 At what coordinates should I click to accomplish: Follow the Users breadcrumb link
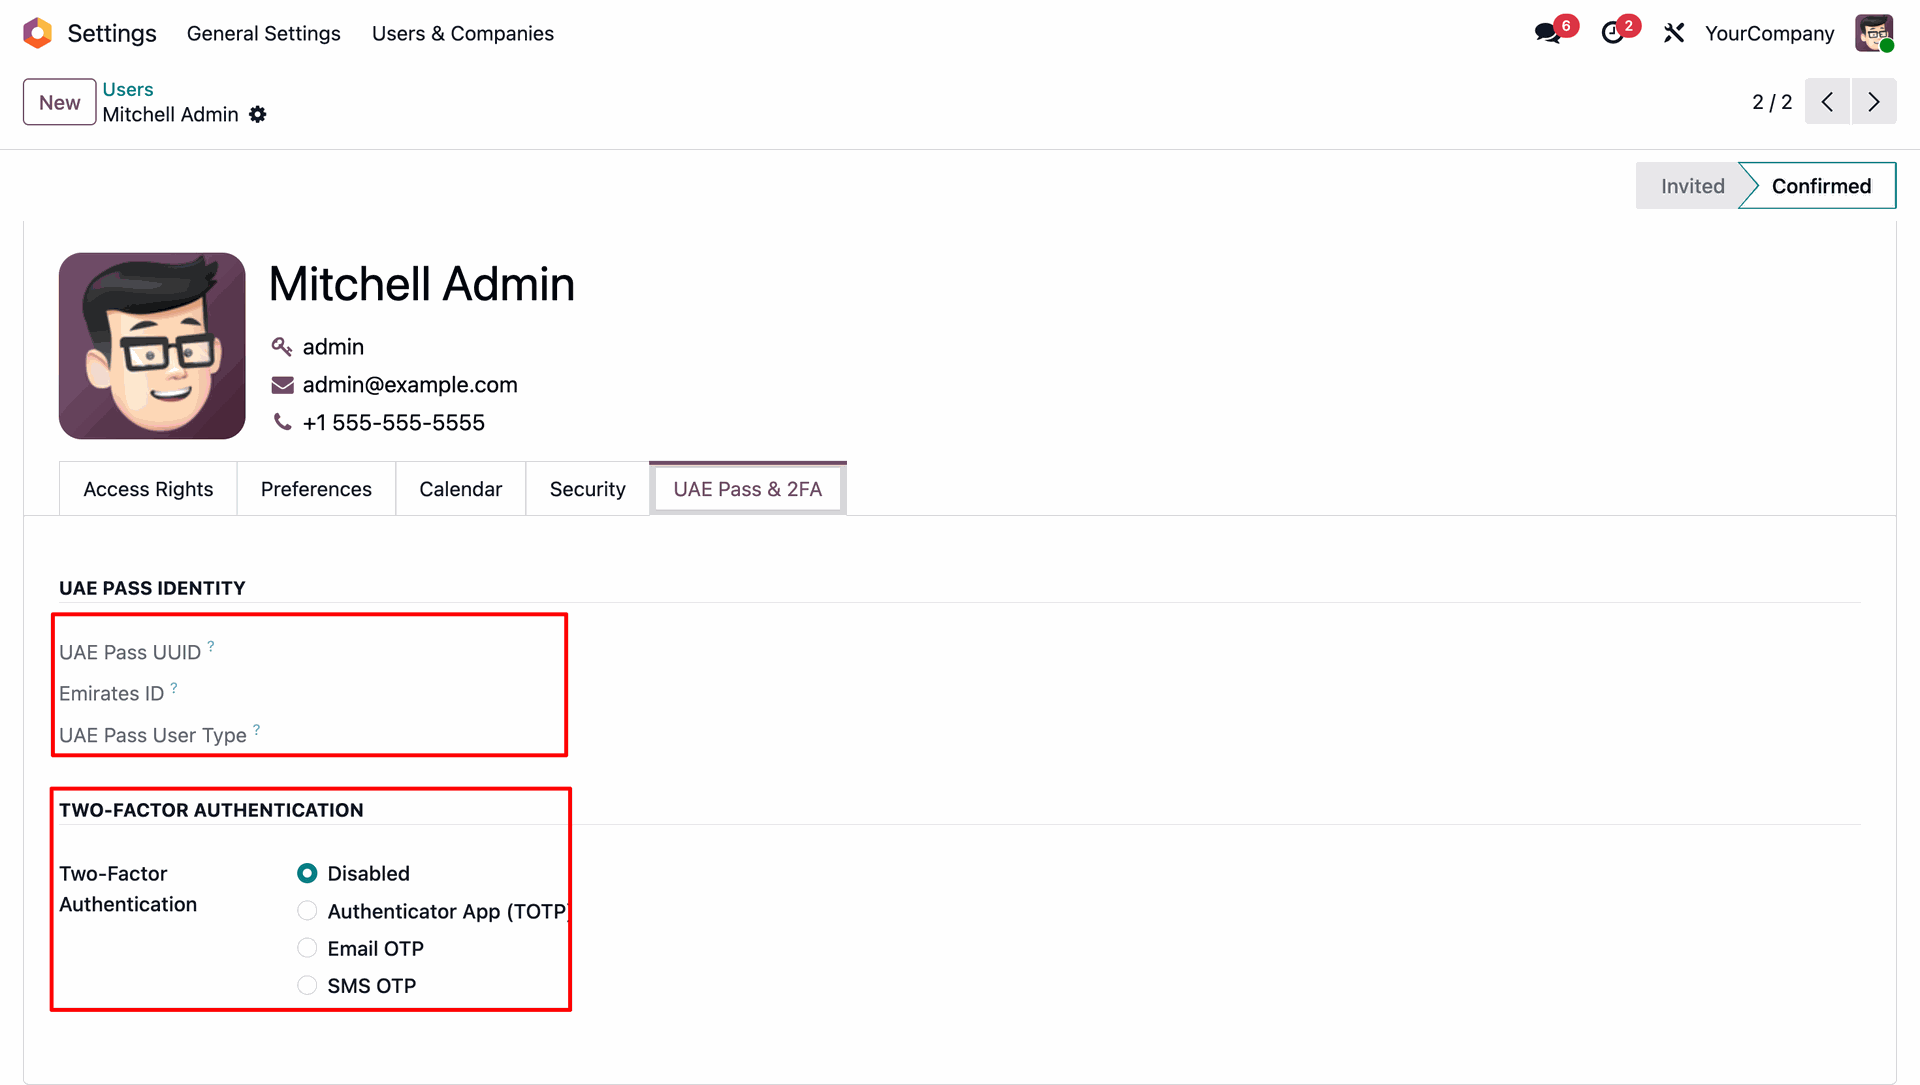tap(128, 89)
